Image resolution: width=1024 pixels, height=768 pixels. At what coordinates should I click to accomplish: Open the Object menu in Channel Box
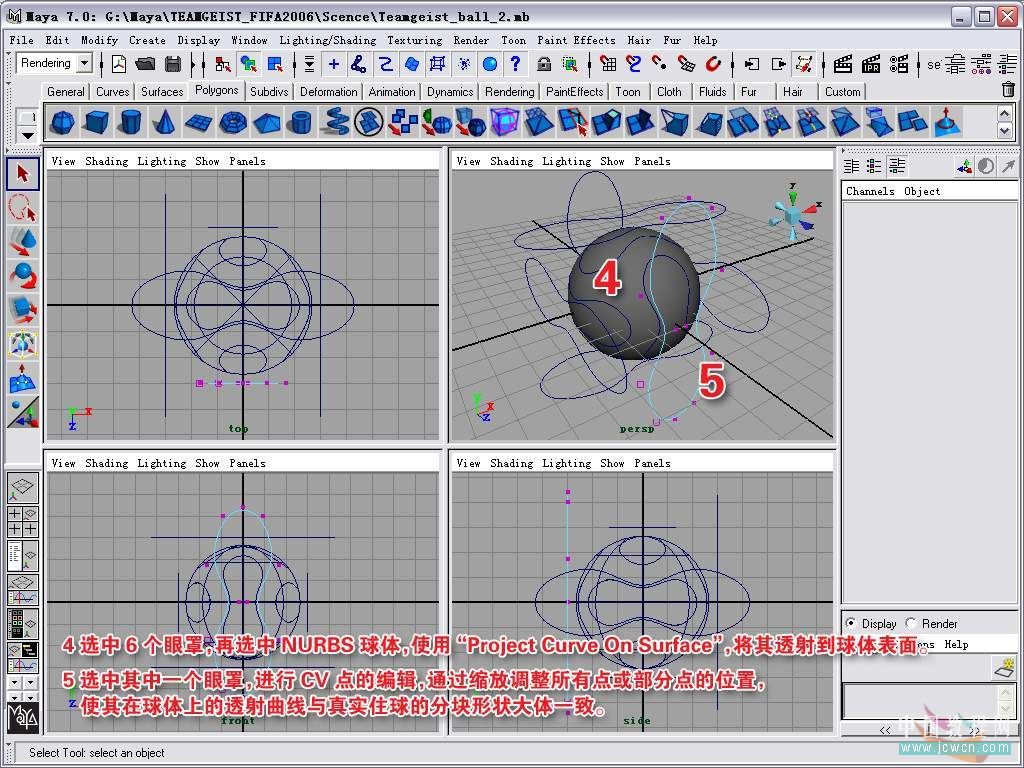click(922, 191)
